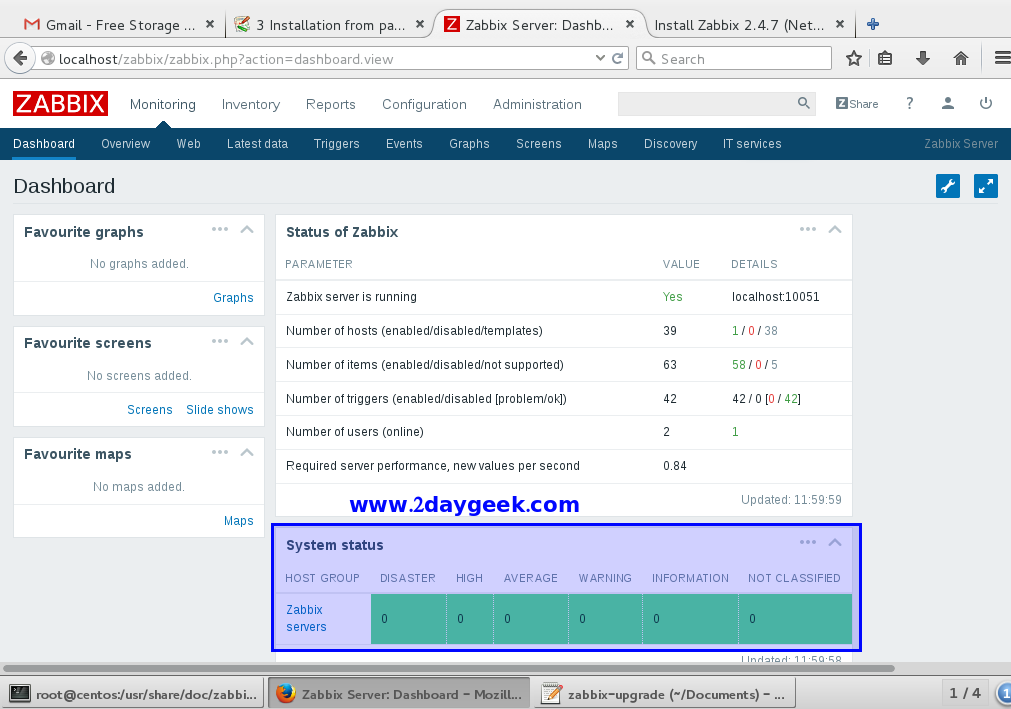
Task: Open Favourite graphs menu dots
Action: pos(220,229)
